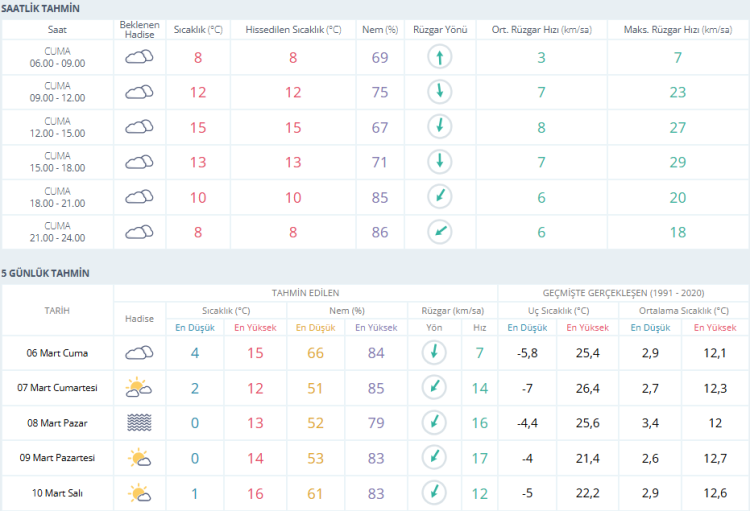Click the Beklenen Hadise column header
This screenshot has width=750, height=511.
(139, 30)
